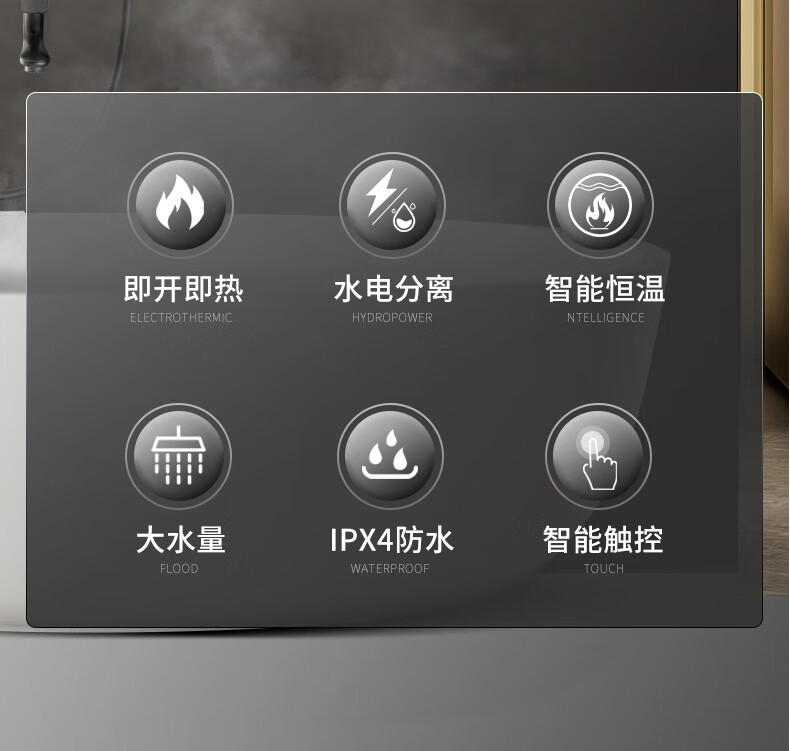Select the lightning and water droplet icon
This screenshot has width=790, height=751.
(392, 205)
